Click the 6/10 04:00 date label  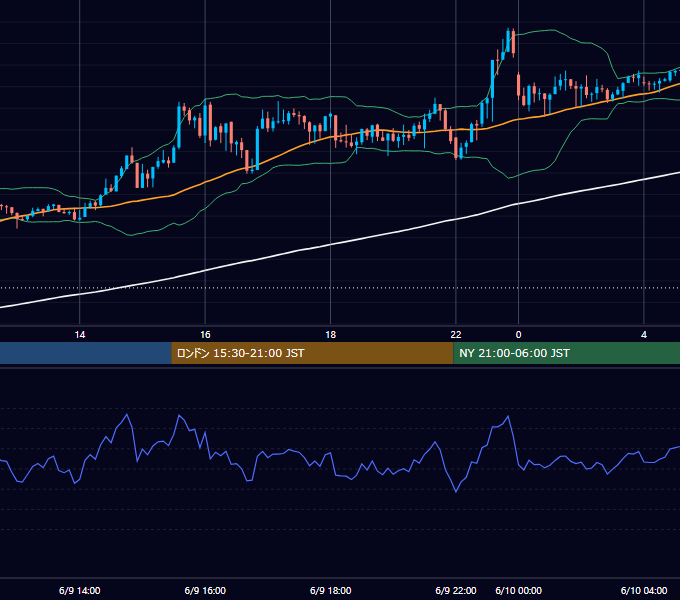pos(644,590)
